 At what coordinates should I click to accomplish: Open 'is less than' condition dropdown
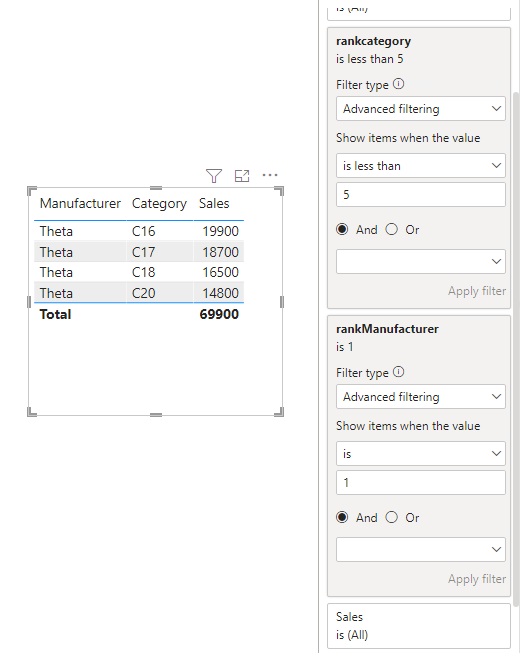click(421, 166)
